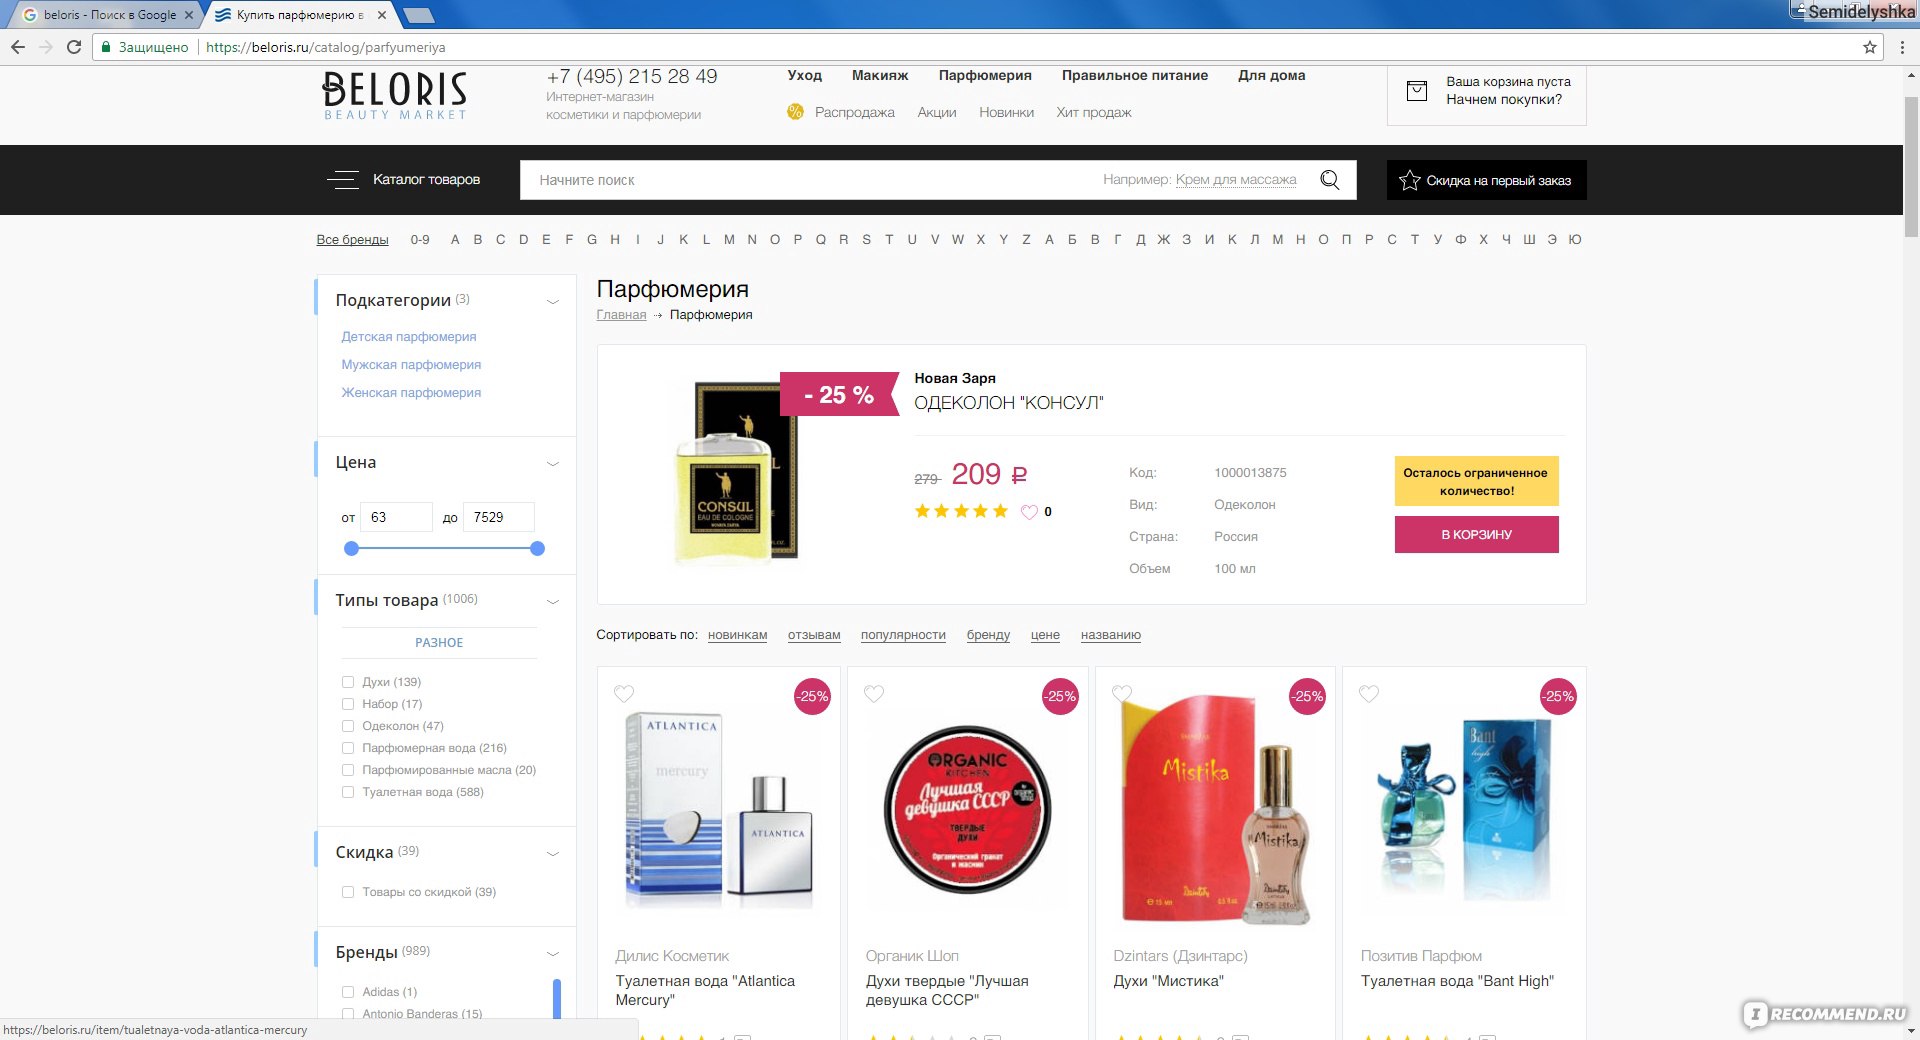Click the maximum price field showing 7529

click(x=498, y=517)
